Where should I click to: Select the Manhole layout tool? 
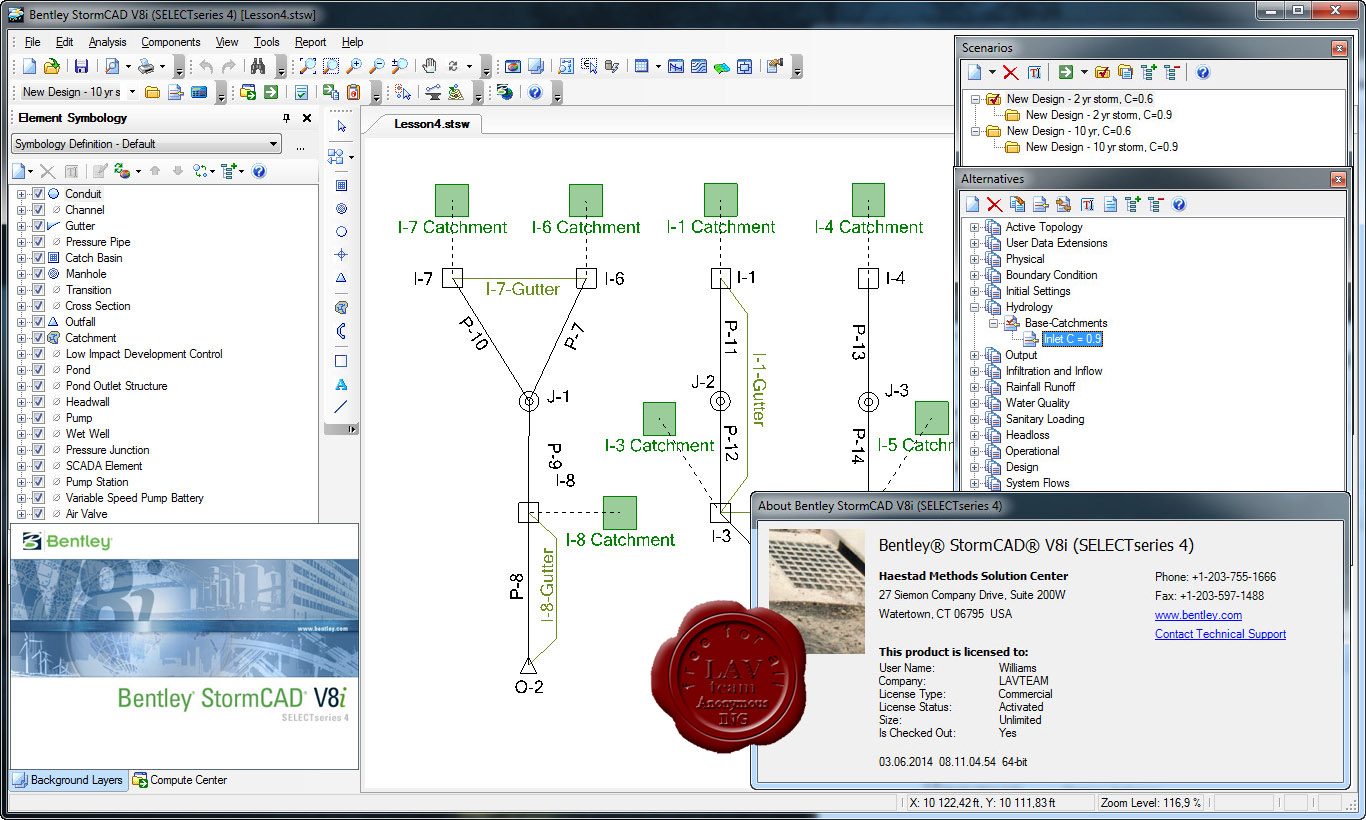point(342,209)
